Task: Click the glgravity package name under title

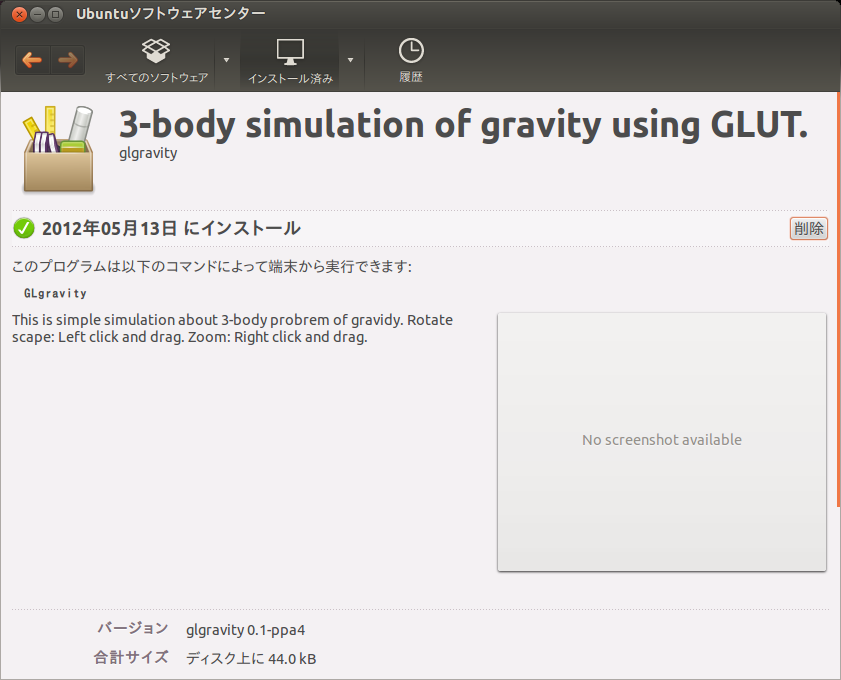Action: (148, 153)
